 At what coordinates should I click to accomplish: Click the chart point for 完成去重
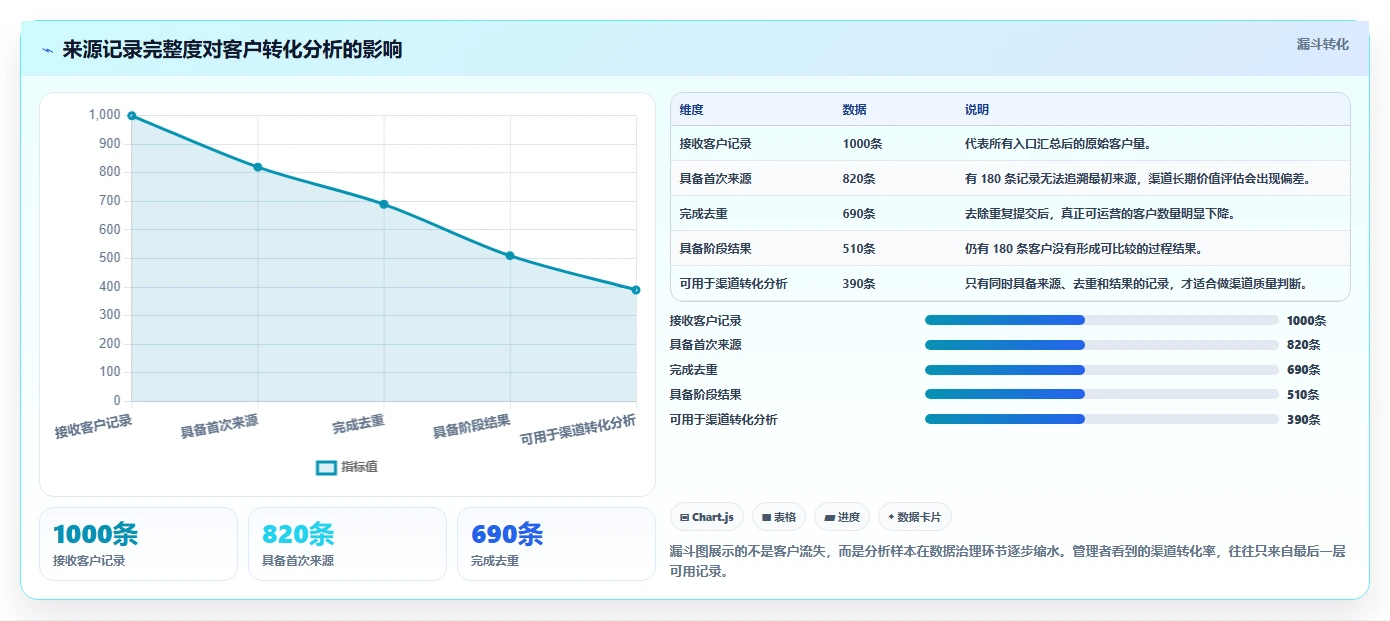(x=384, y=204)
